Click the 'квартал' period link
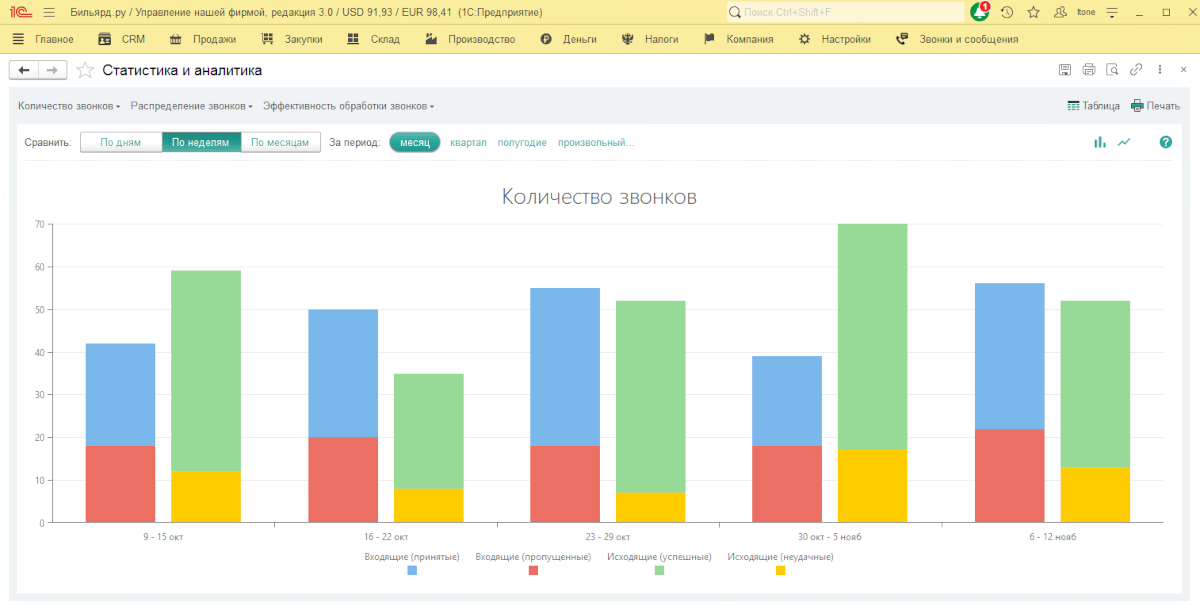Viewport: 1200px width, 606px height. [x=468, y=142]
